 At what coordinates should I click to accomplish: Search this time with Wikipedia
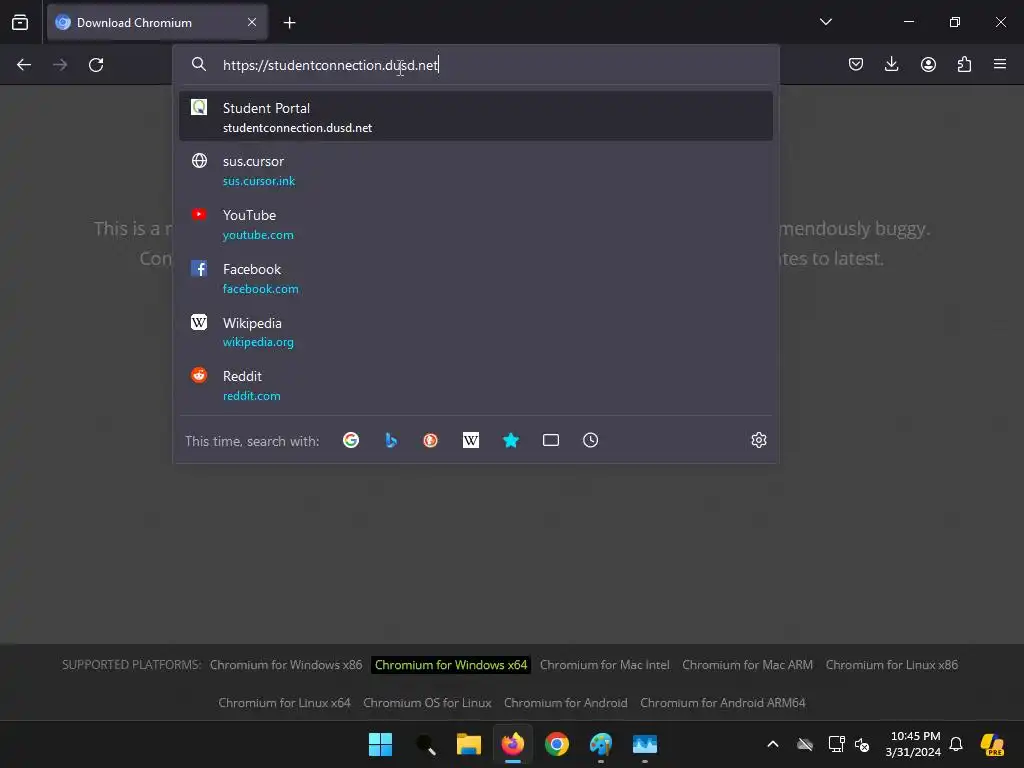[471, 440]
